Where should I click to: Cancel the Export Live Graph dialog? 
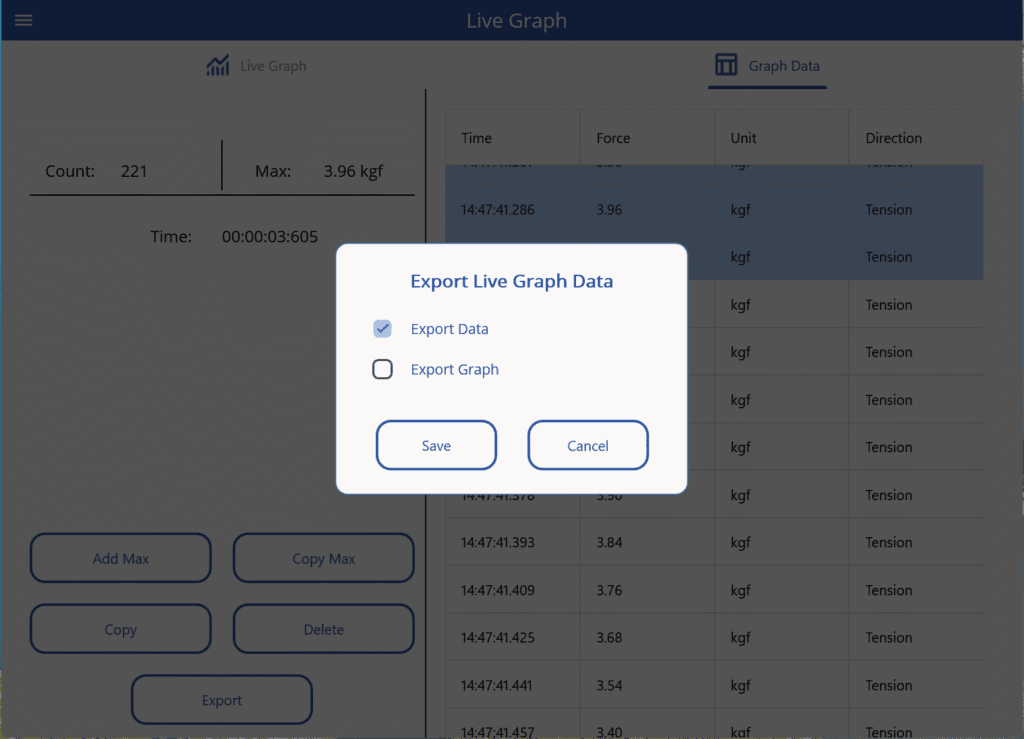[588, 446]
